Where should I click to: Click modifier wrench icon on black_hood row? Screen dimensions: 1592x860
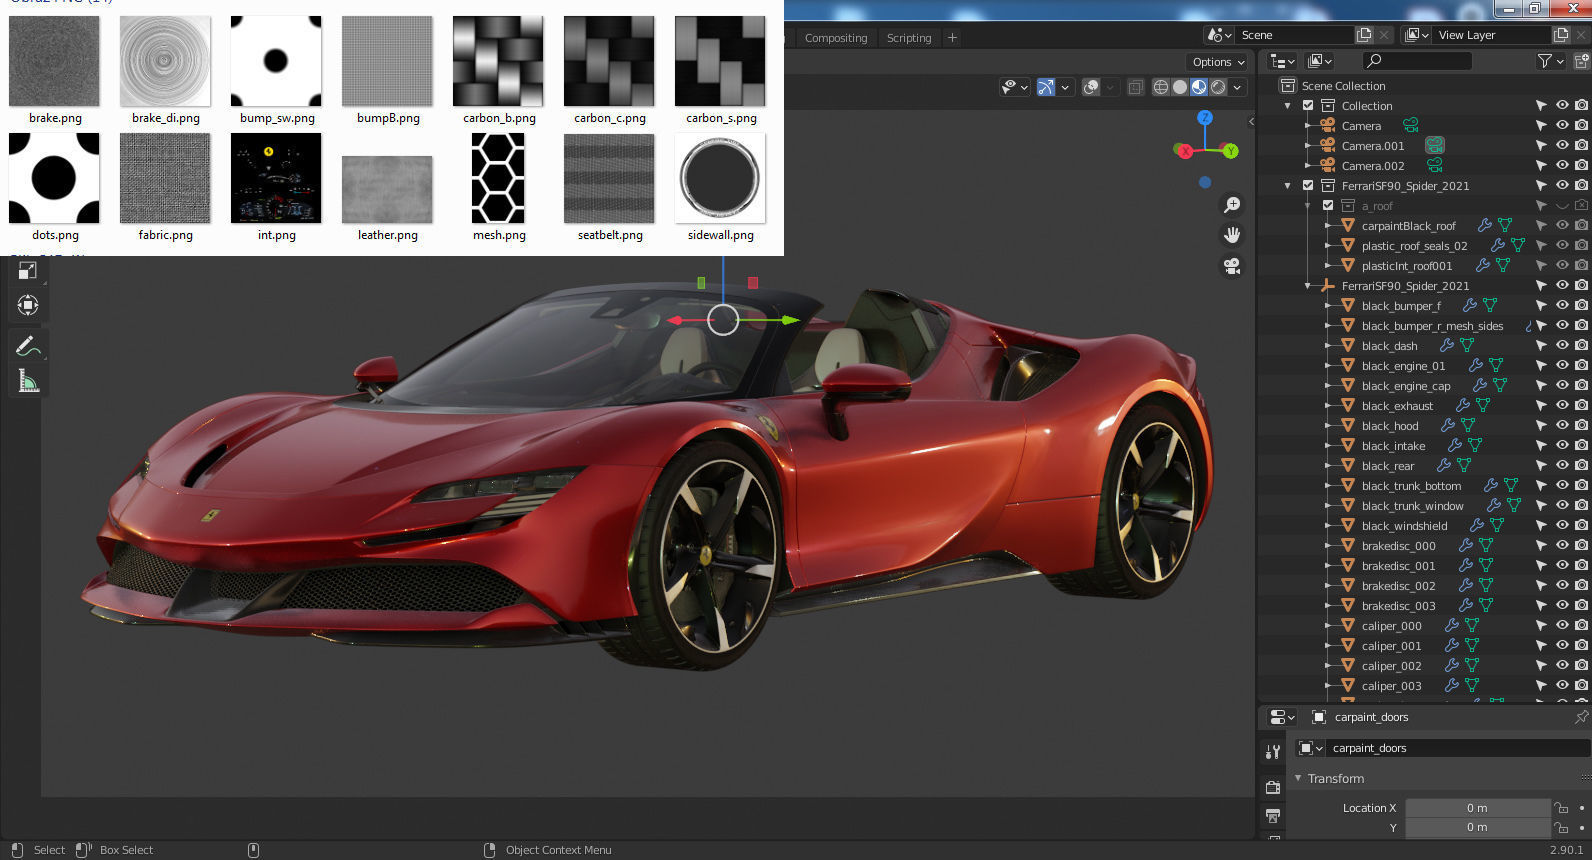pos(1447,425)
